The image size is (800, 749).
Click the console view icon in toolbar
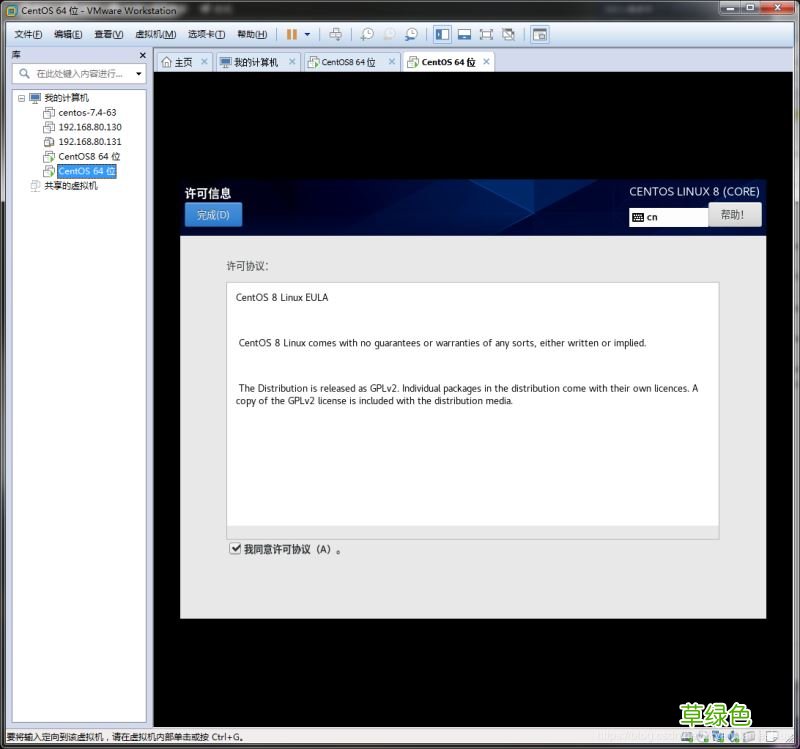pos(539,34)
